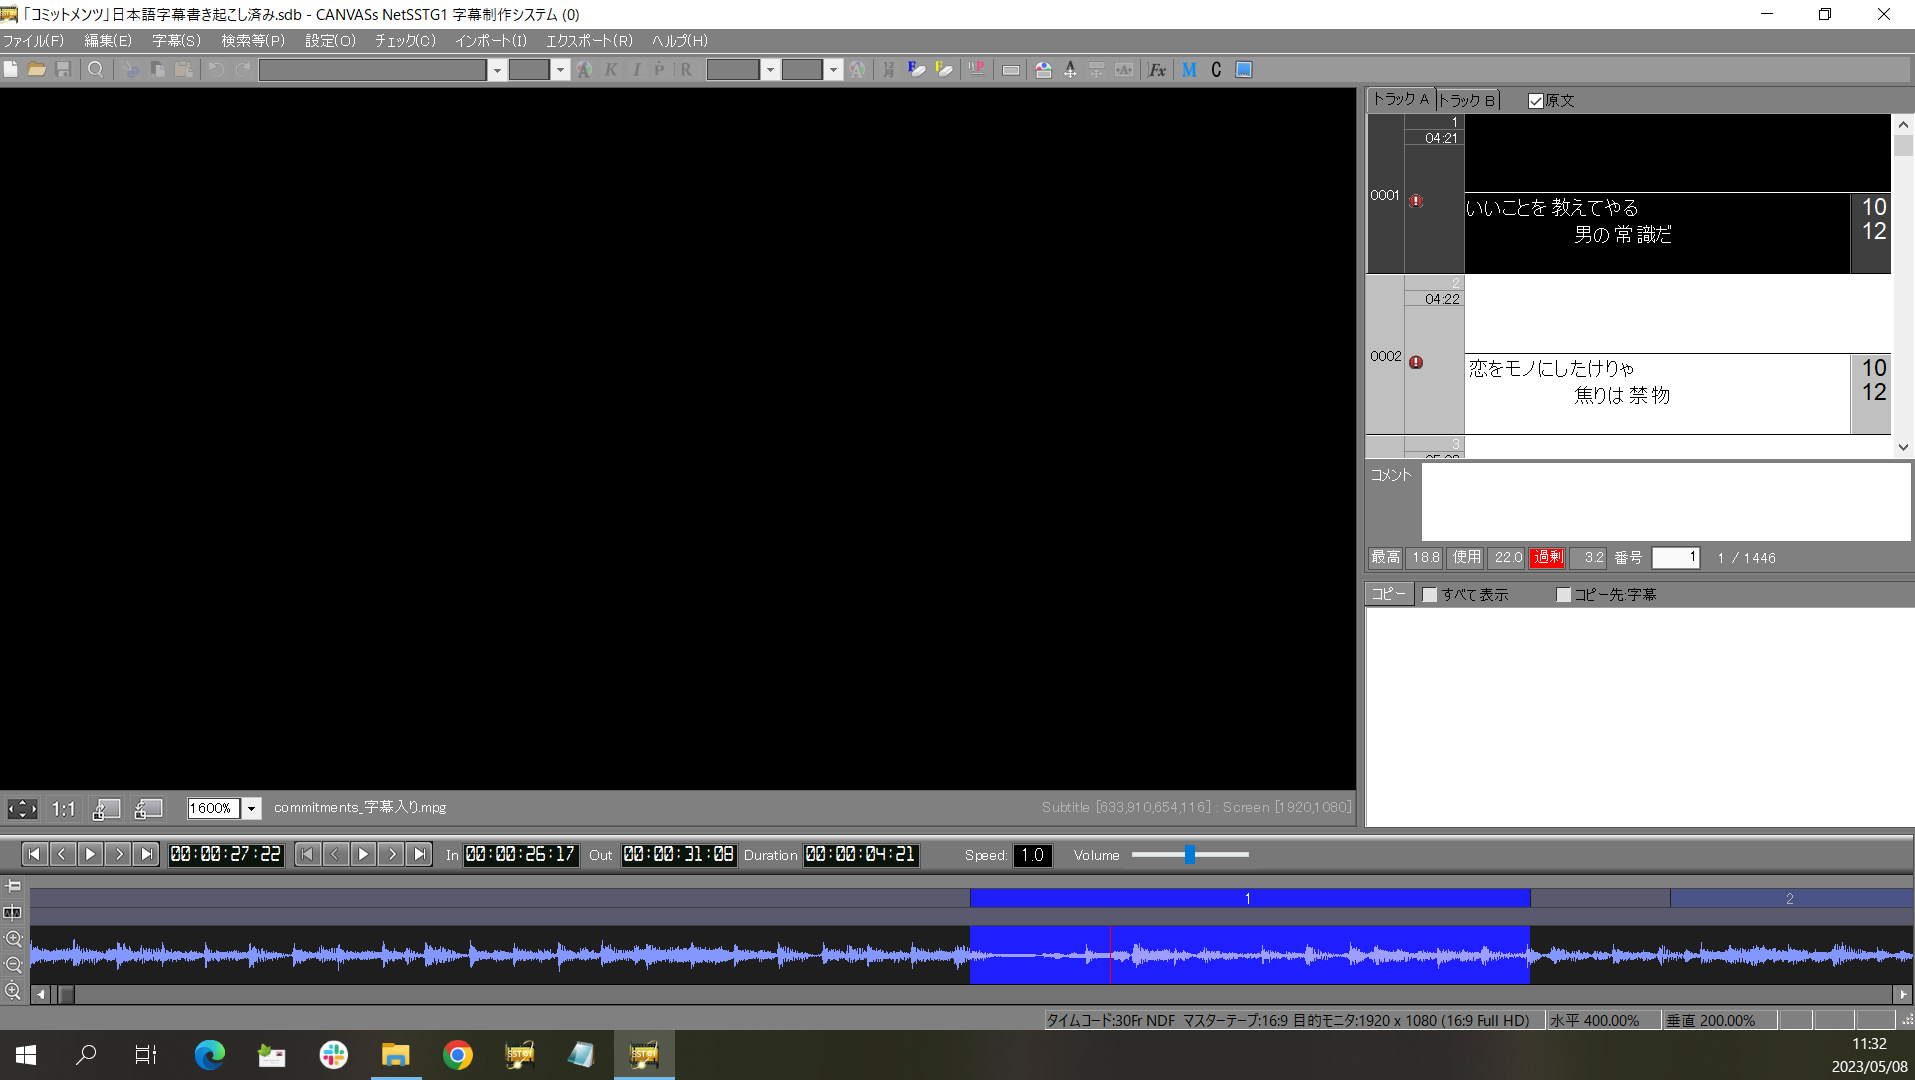1915x1080 pixels.
Task: Click the blue M toolbar icon
Action: [x=1189, y=70]
